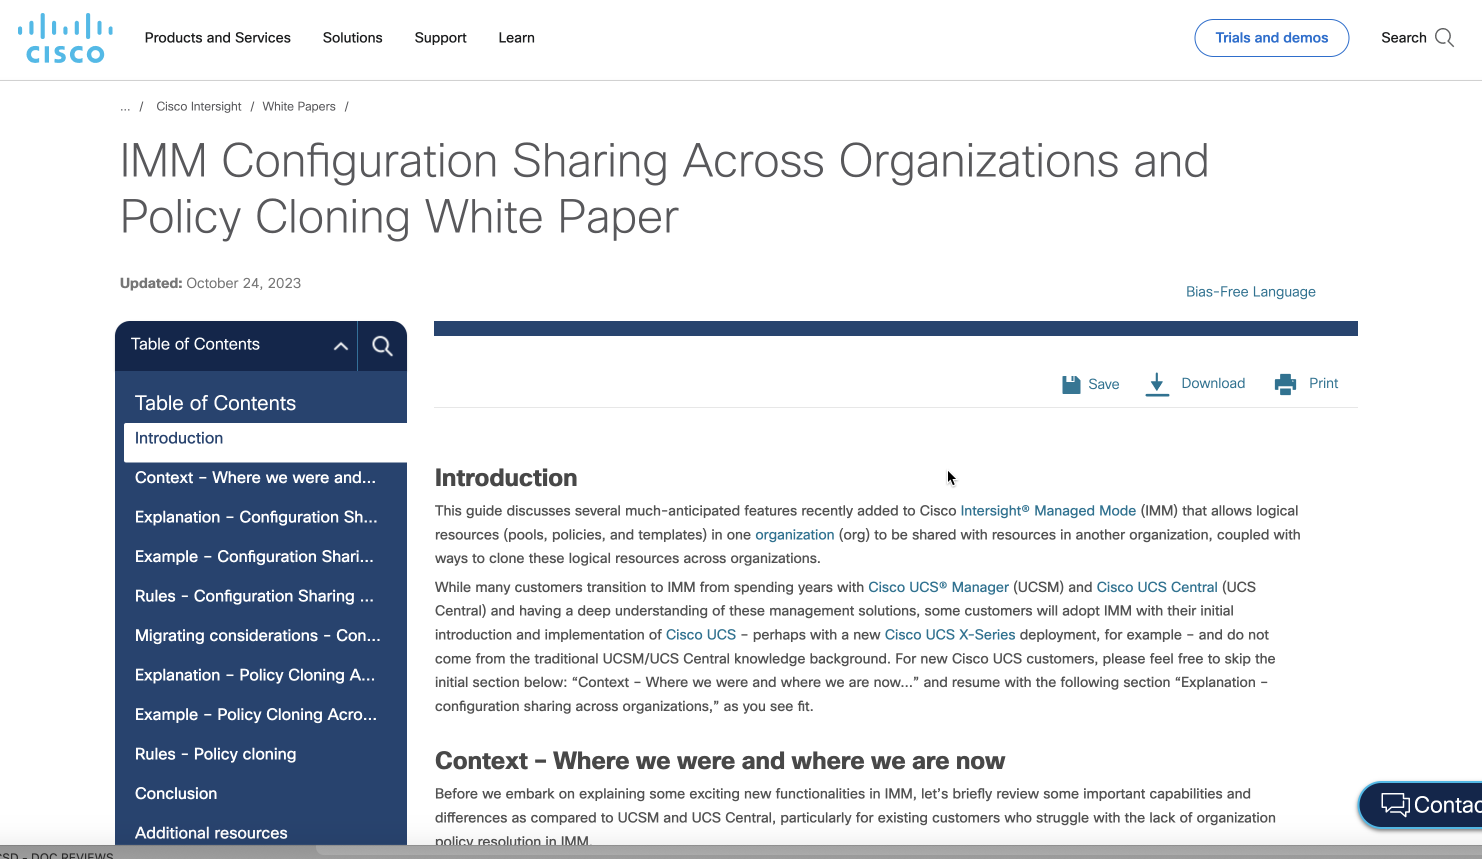Open the Table of Contents search icon
The height and width of the screenshot is (859, 1482).
(x=382, y=345)
